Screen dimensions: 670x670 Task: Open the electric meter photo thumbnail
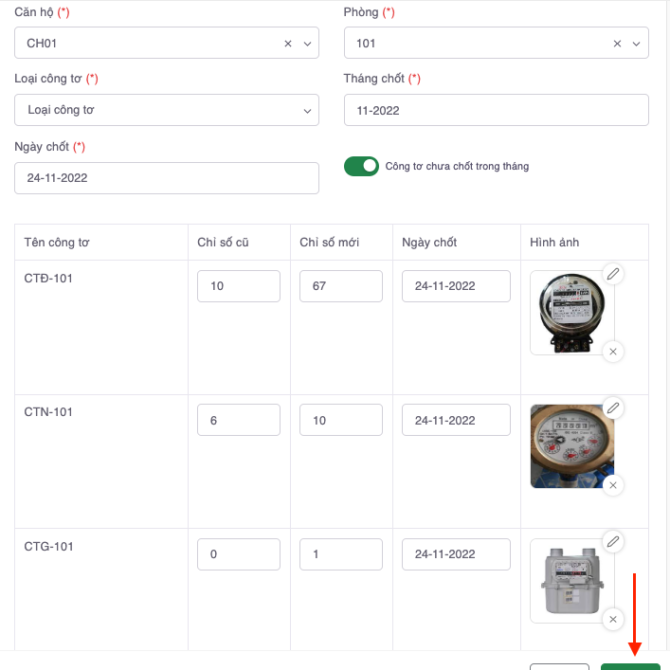pyautogui.click(x=571, y=313)
